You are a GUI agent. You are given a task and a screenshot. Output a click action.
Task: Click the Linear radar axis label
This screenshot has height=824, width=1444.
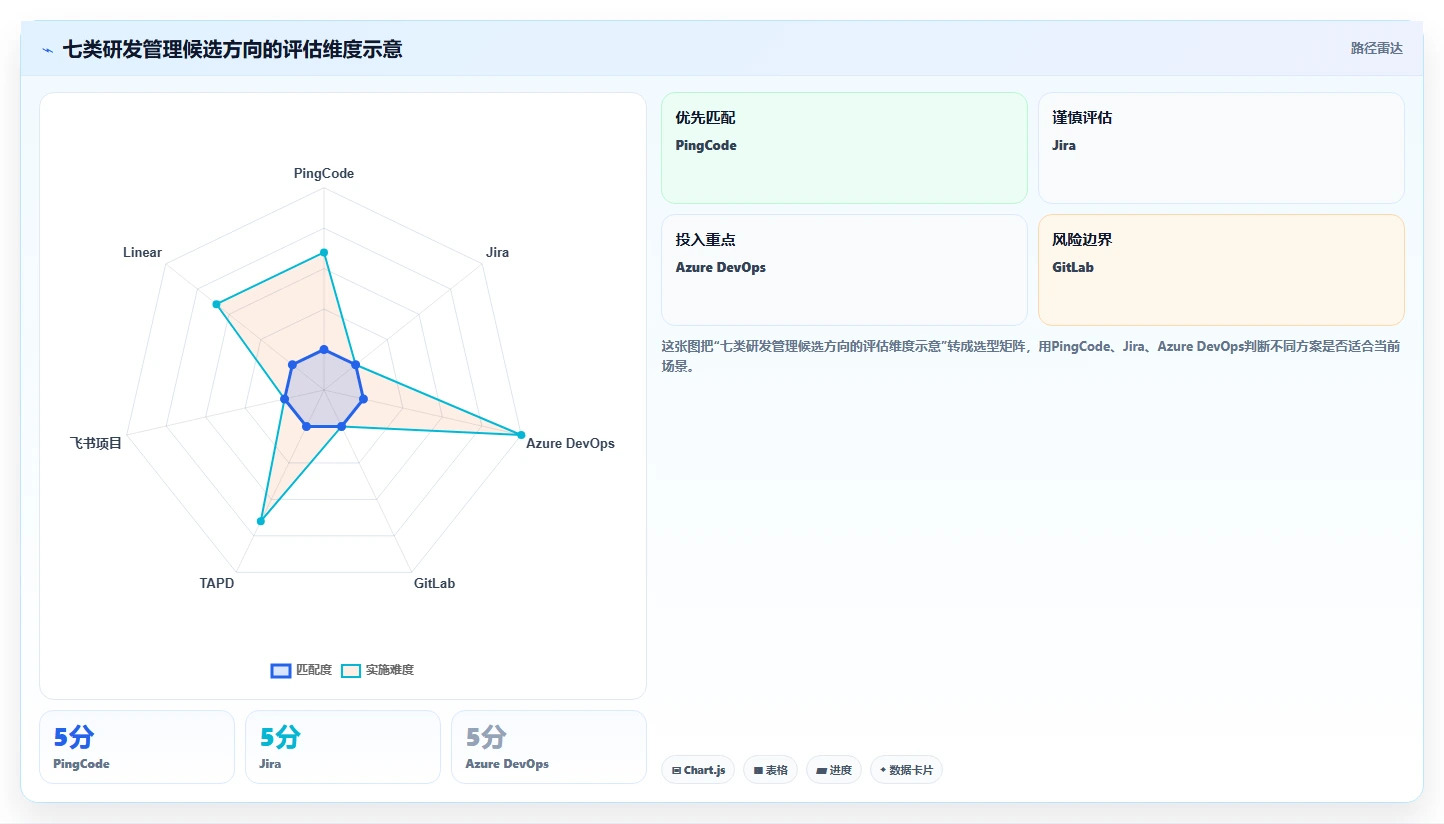pos(142,252)
